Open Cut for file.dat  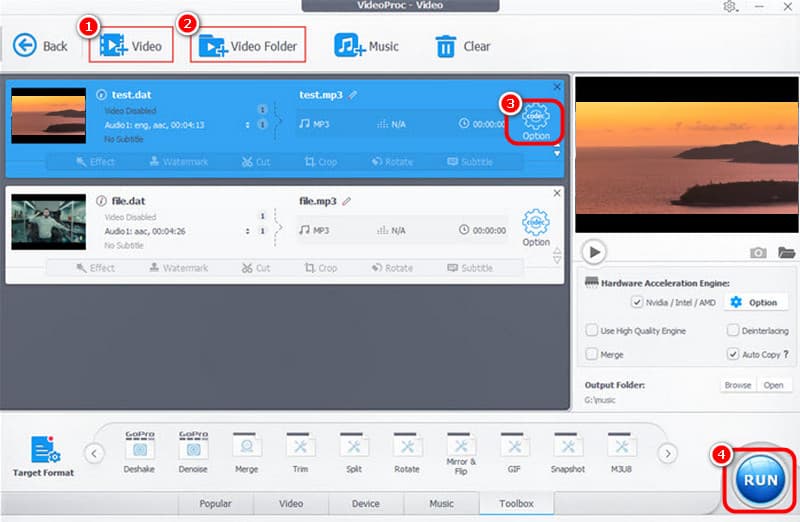256,268
